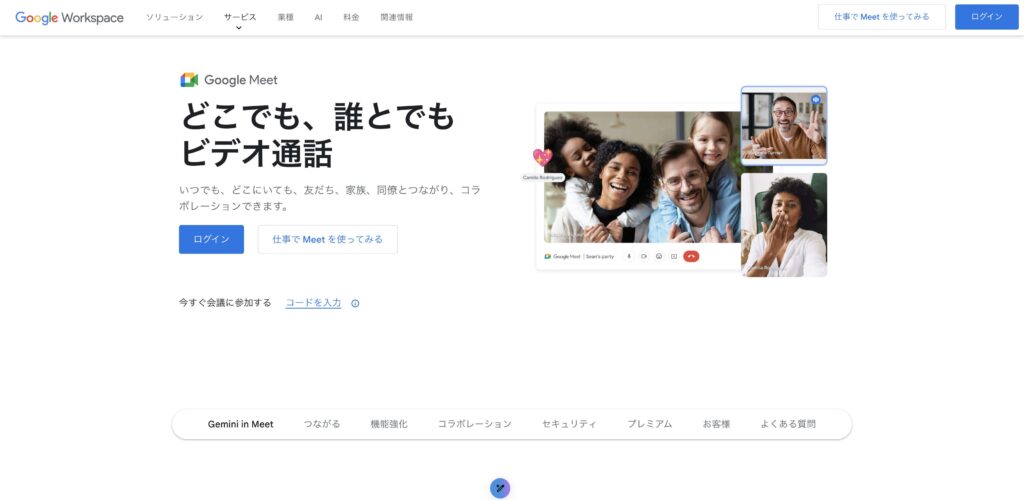Screen dimensions: 1024x500
Task: Go to the よくある質問 tab
Action: pyautogui.click(x=787, y=424)
